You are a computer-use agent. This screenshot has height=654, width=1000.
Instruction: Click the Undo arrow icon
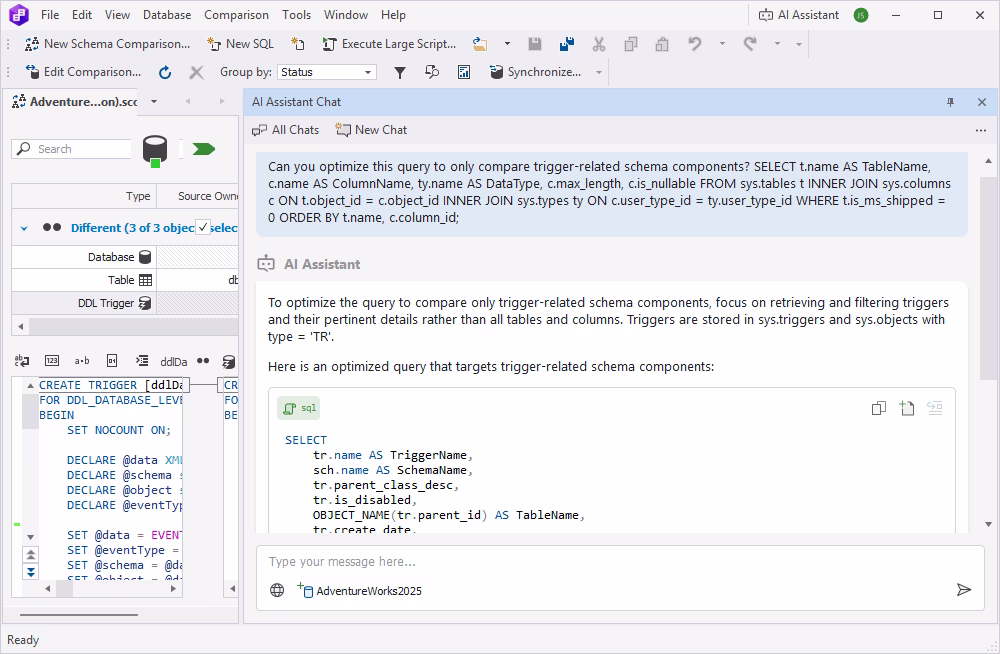point(695,44)
